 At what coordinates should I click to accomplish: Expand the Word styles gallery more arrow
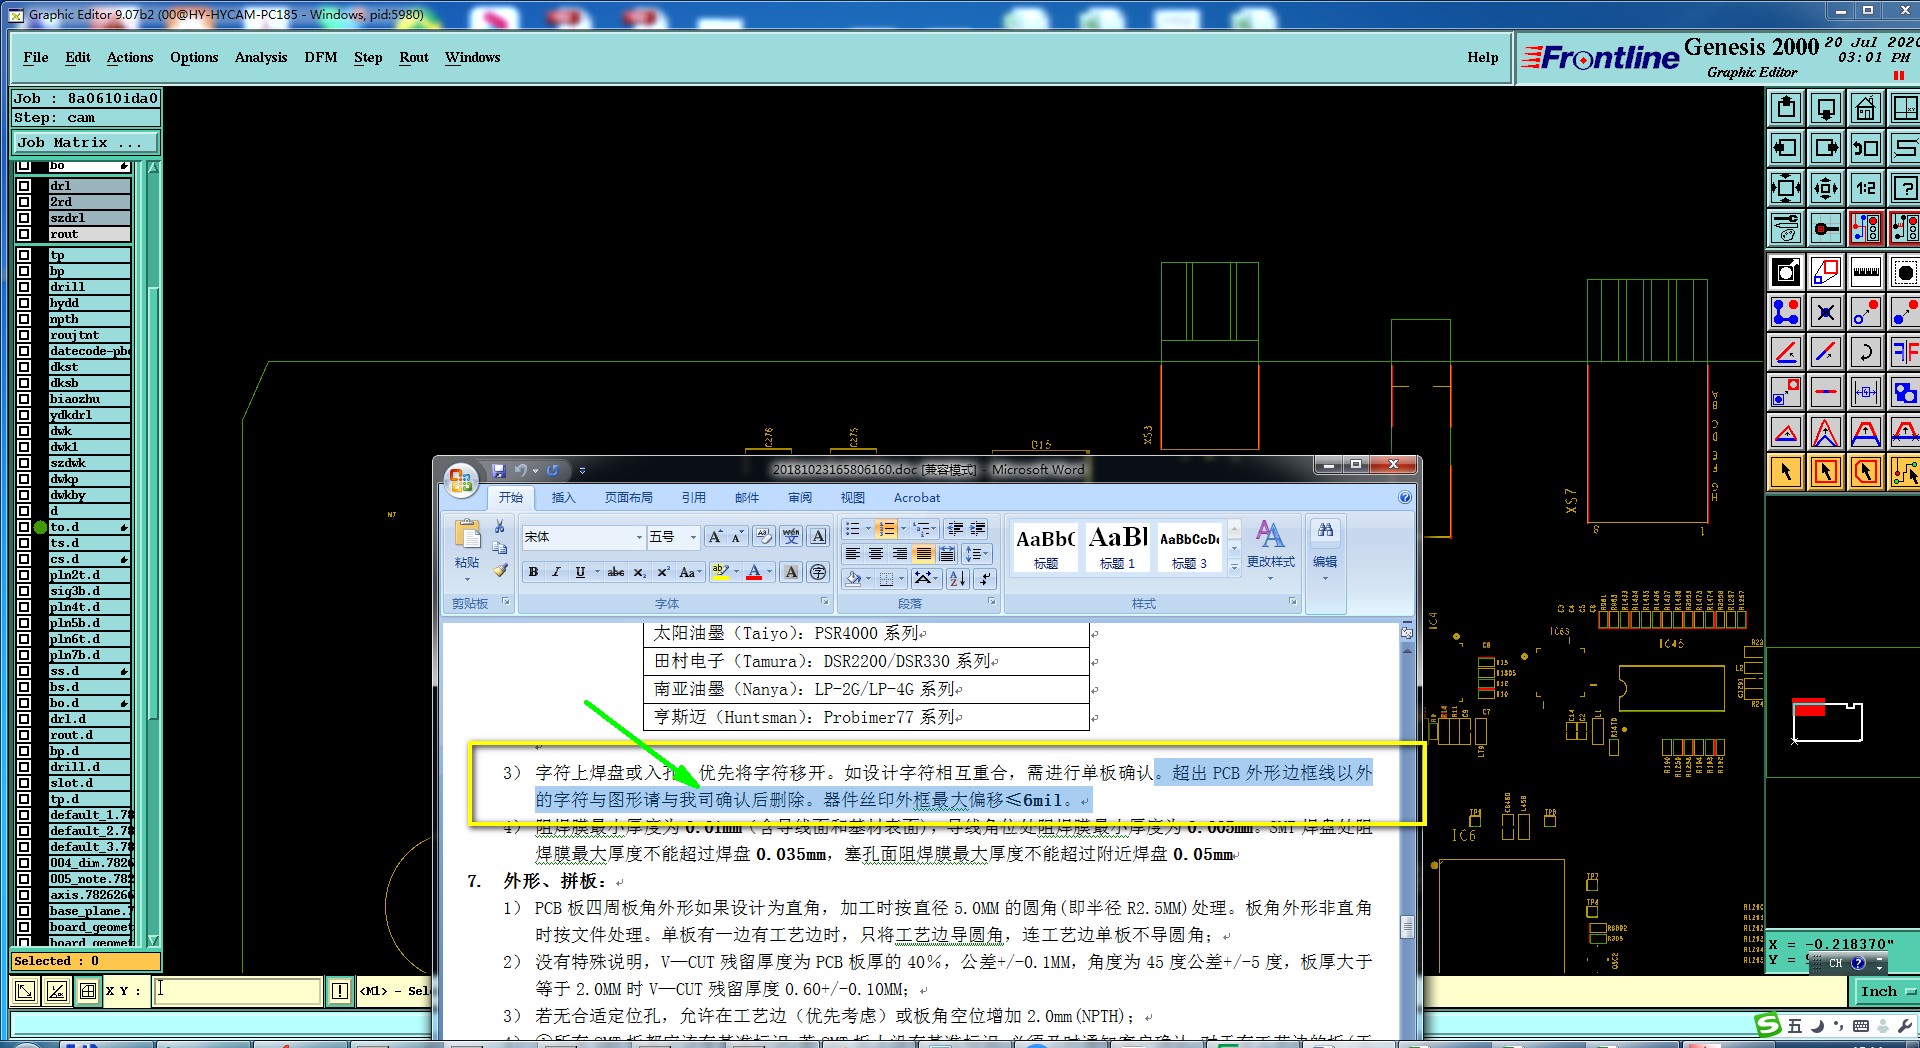coord(1234,566)
